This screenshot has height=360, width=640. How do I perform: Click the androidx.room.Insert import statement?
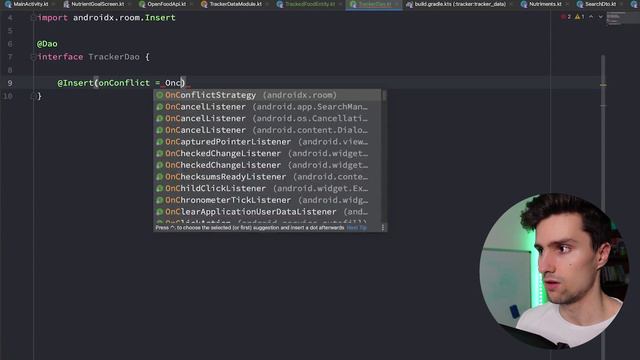tap(106, 18)
